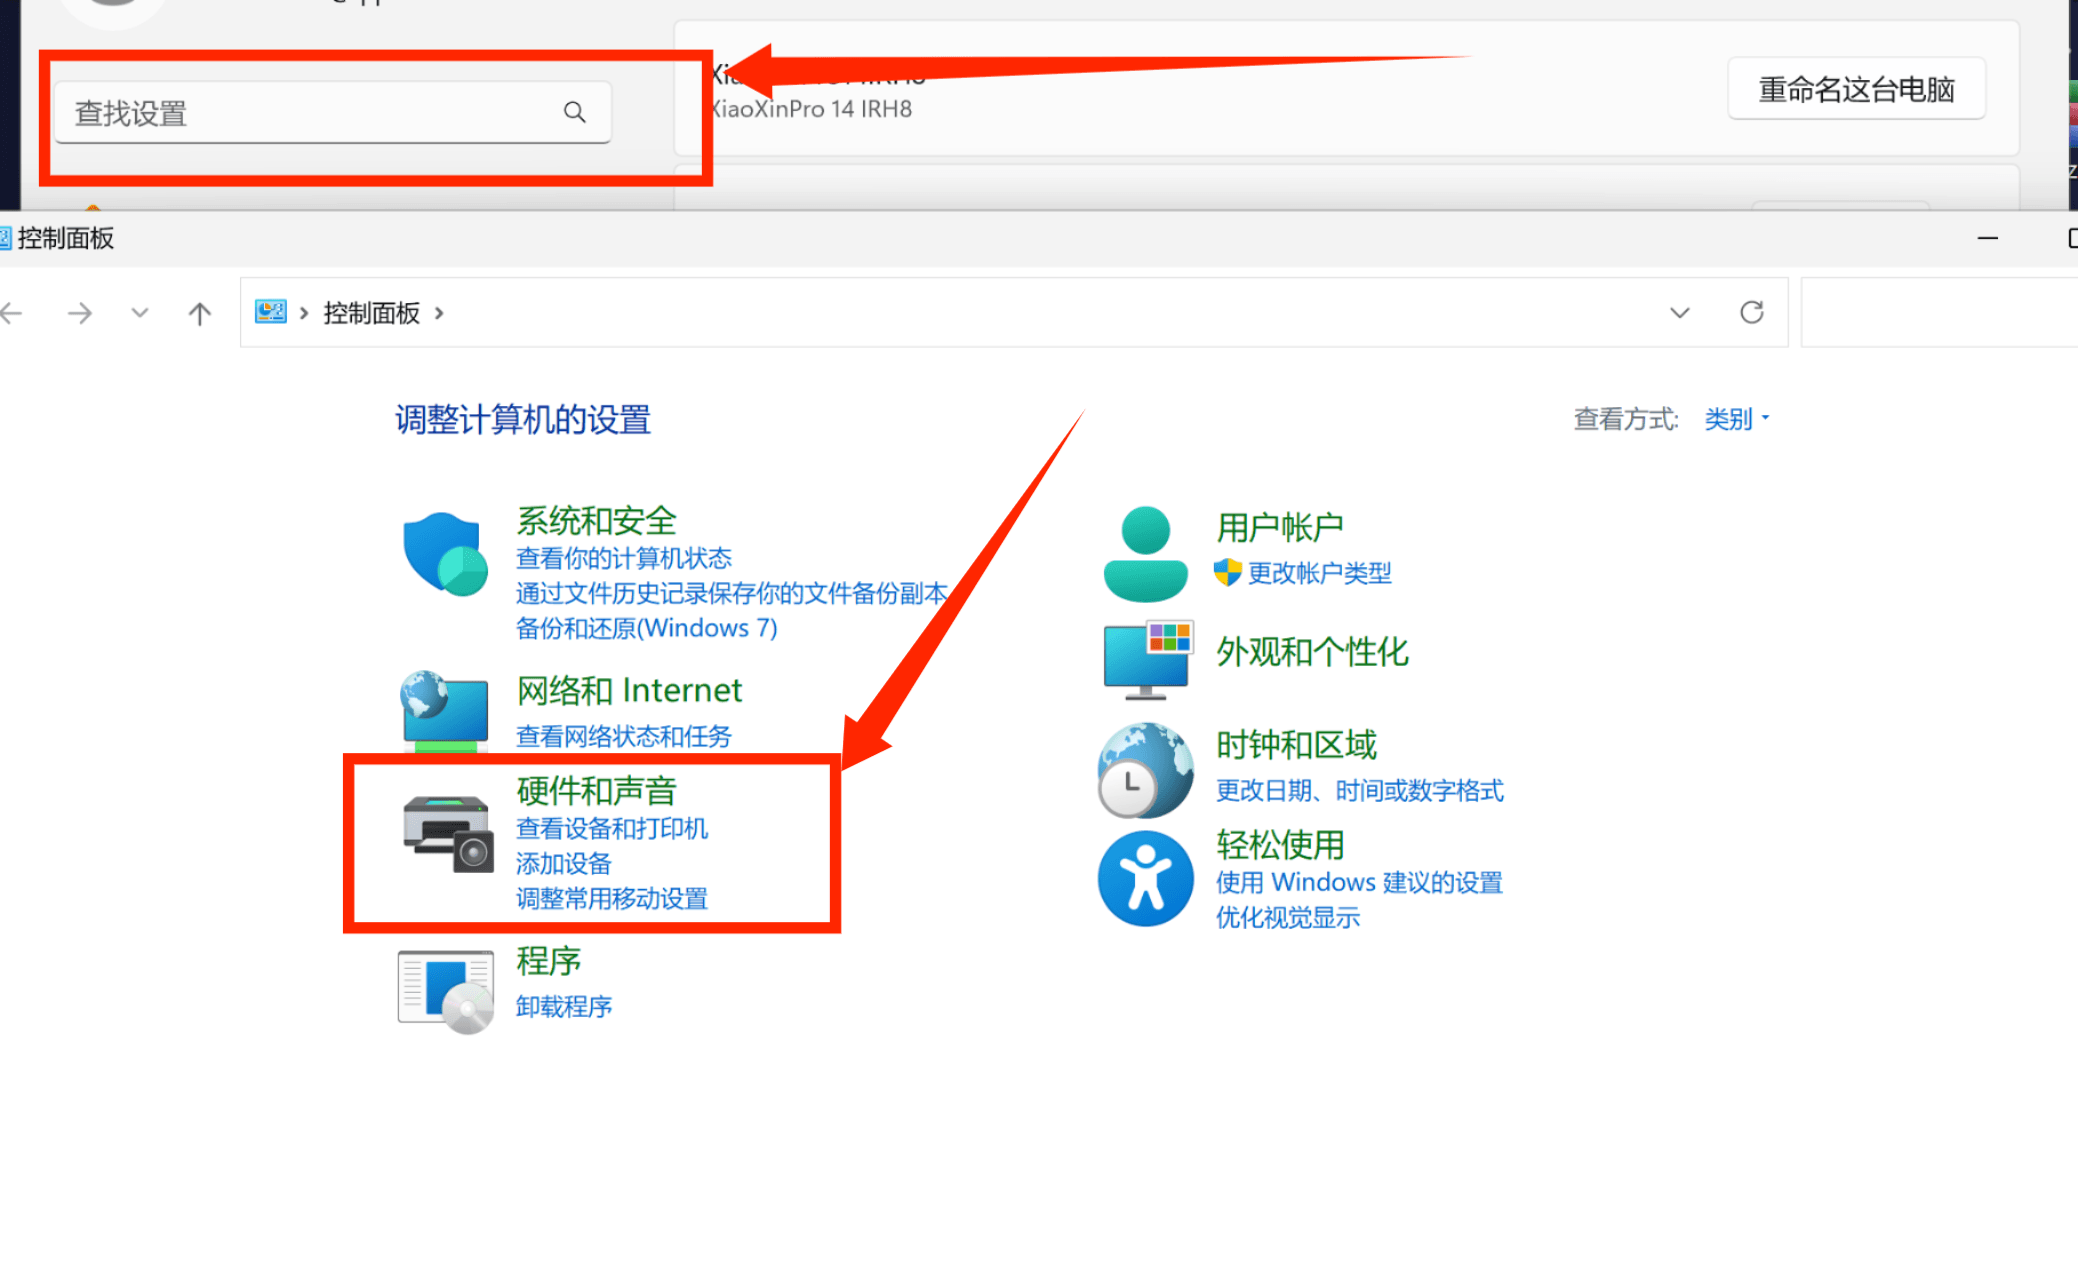Click the Ease of Access blue icon
The height and width of the screenshot is (1272, 2078).
click(x=1145, y=878)
